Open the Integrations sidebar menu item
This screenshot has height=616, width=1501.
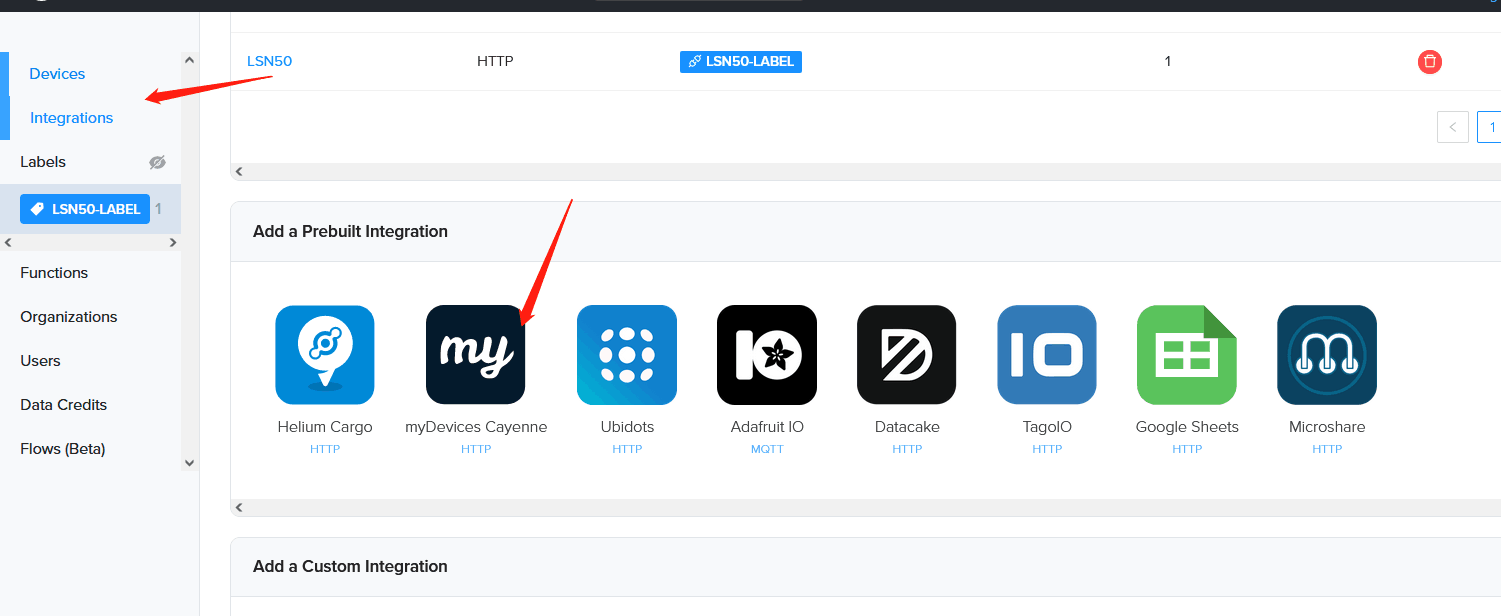coord(71,118)
